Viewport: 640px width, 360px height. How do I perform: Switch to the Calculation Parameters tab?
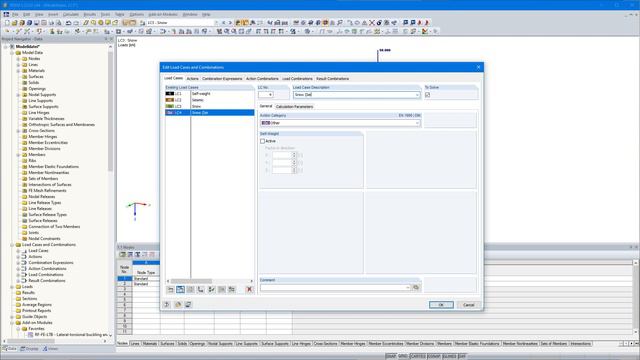click(294, 107)
